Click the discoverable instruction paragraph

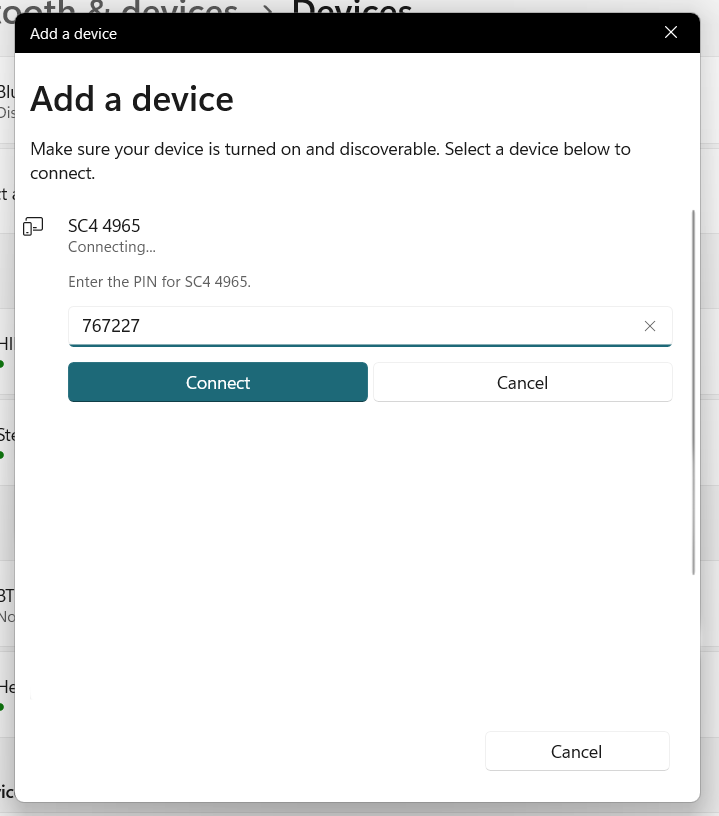(330, 160)
